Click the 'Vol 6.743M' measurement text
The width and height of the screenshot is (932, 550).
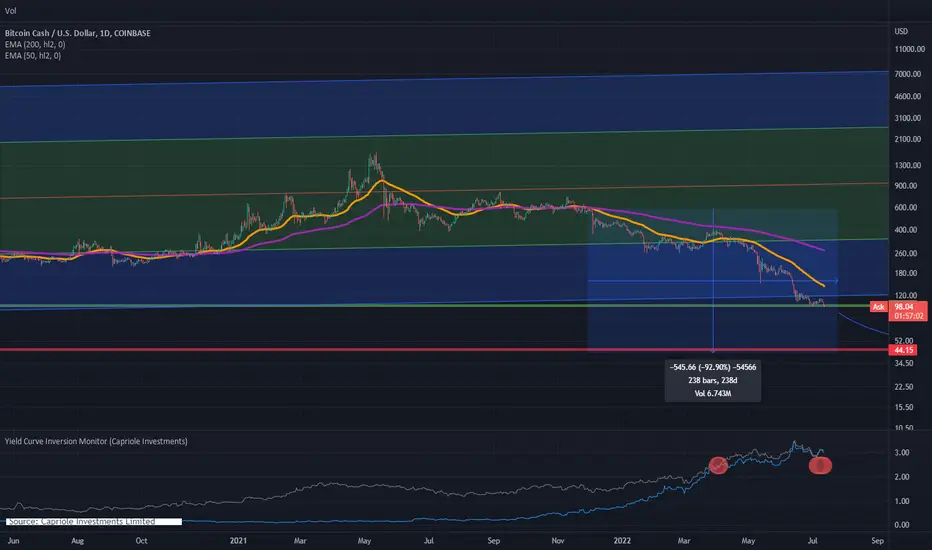713,394
